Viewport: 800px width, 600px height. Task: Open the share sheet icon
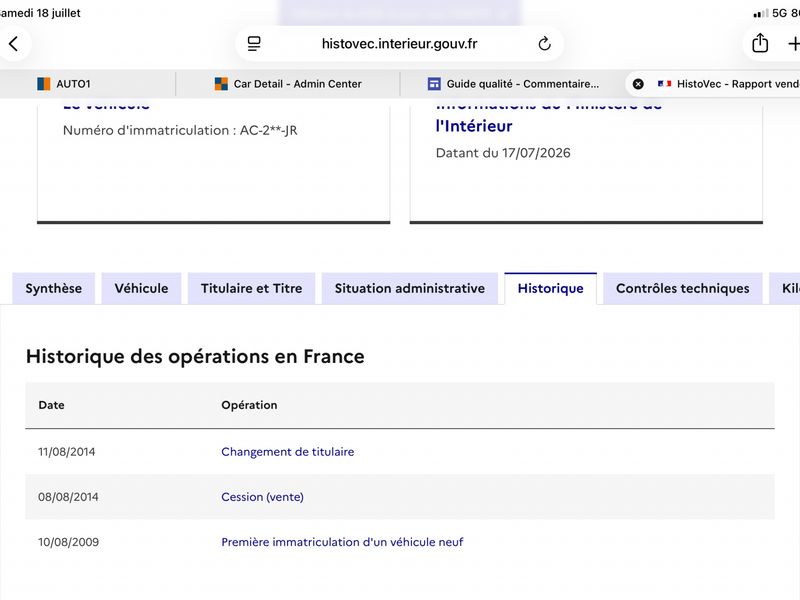(760, 43)
